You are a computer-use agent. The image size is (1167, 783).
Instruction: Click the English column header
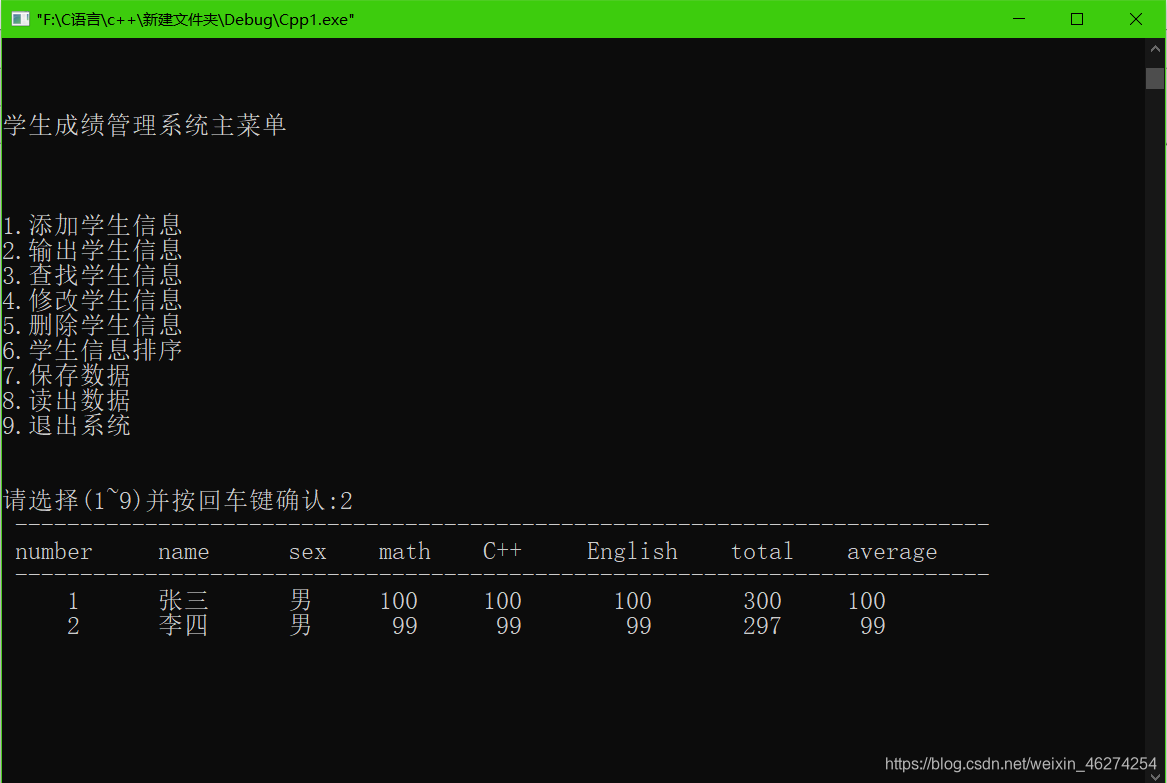pyautogui.click(x=632, y=552)
